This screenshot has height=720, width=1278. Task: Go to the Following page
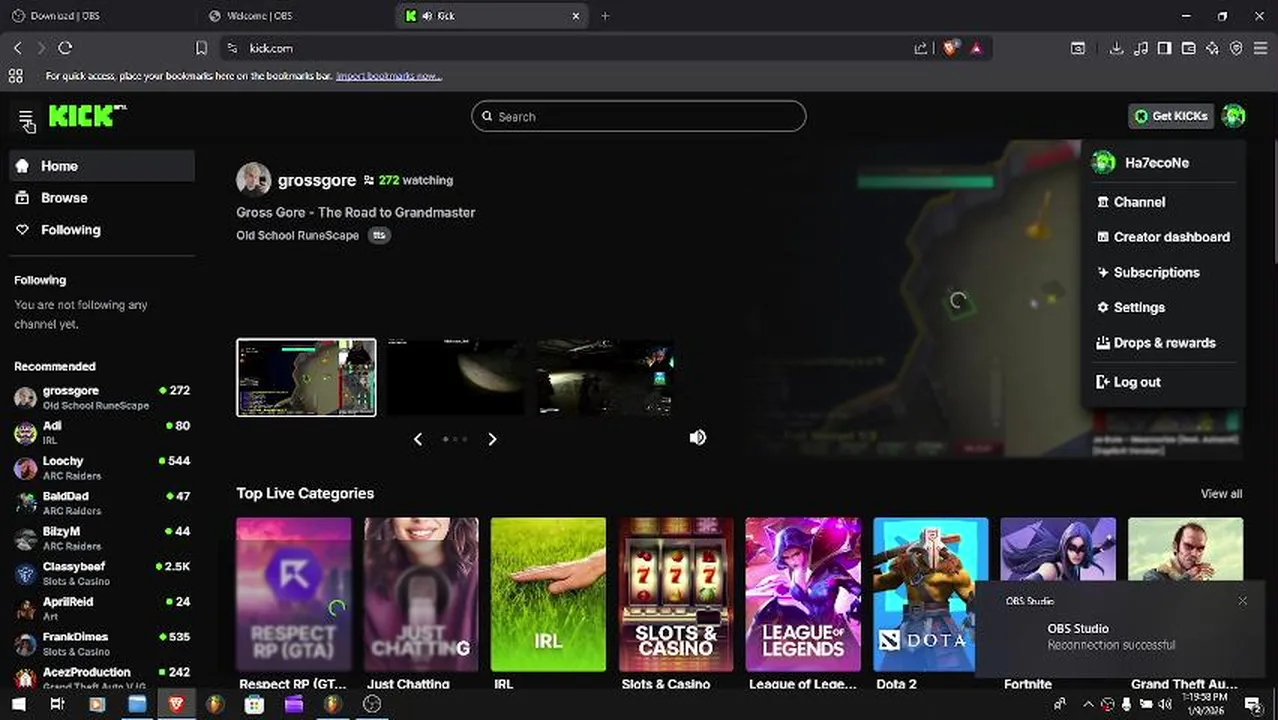(x=102, y=230)
